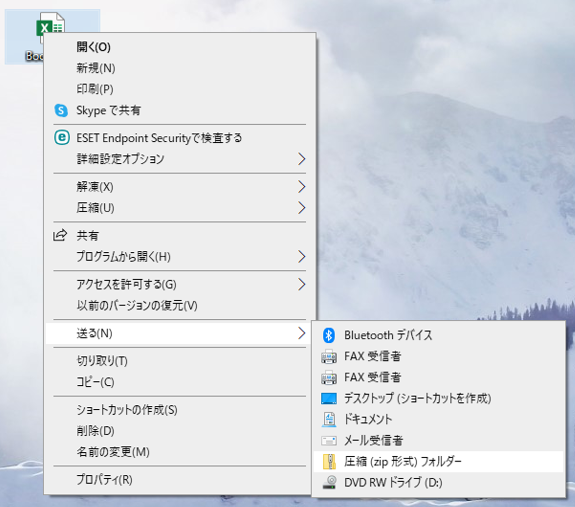This screenshot has height=507, width=575.
Task: Click the first FAX 受信者 printer icon
Action: [329, 356]
